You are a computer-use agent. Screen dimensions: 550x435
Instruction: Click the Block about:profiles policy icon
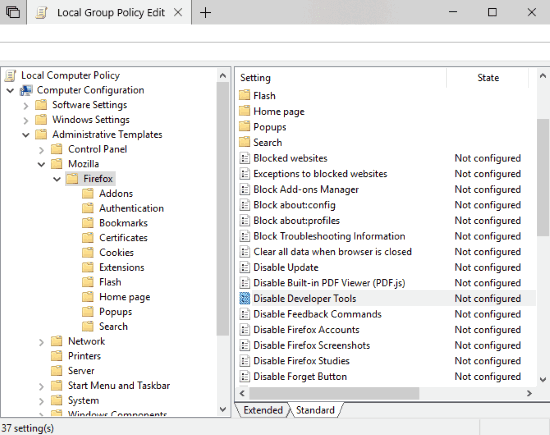[x=244, y=221]
